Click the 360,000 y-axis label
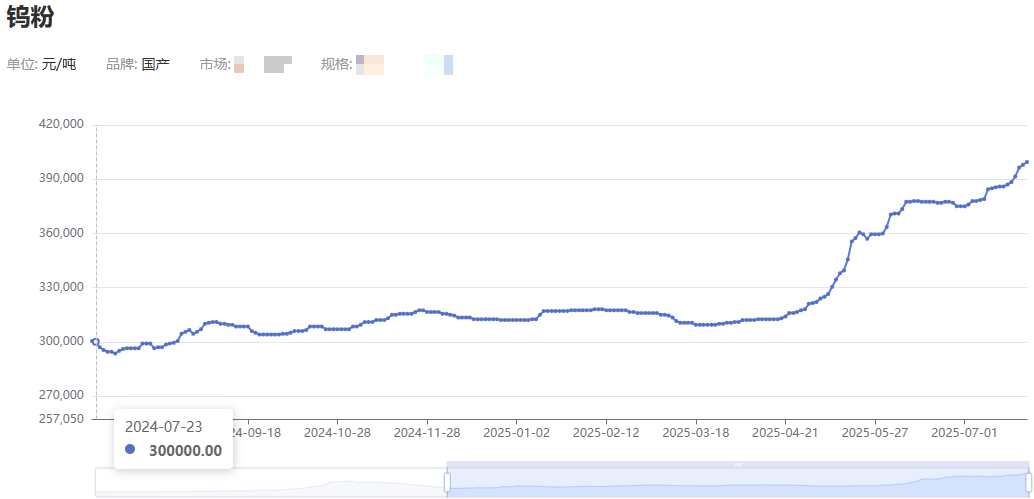This screenshot has width=1034, height=499. tap(62, 233)
